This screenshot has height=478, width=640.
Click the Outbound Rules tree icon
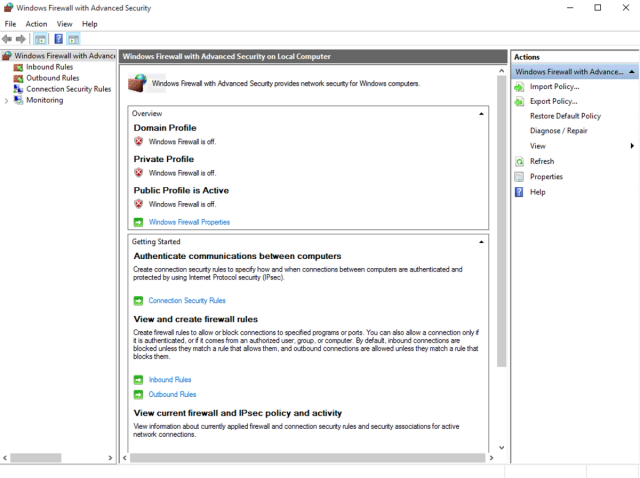coord(18,78)
